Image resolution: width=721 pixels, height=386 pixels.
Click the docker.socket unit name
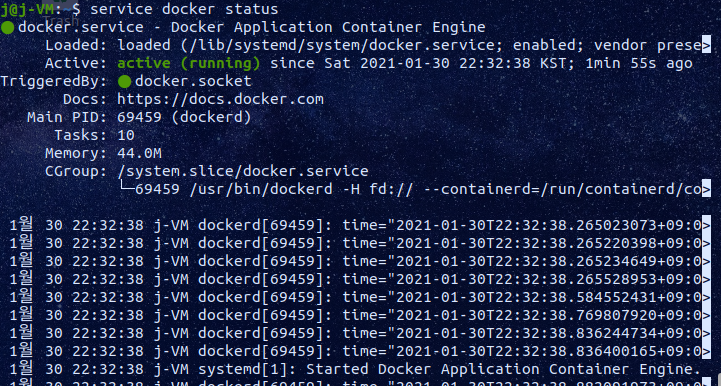click(x=193, y=81)
